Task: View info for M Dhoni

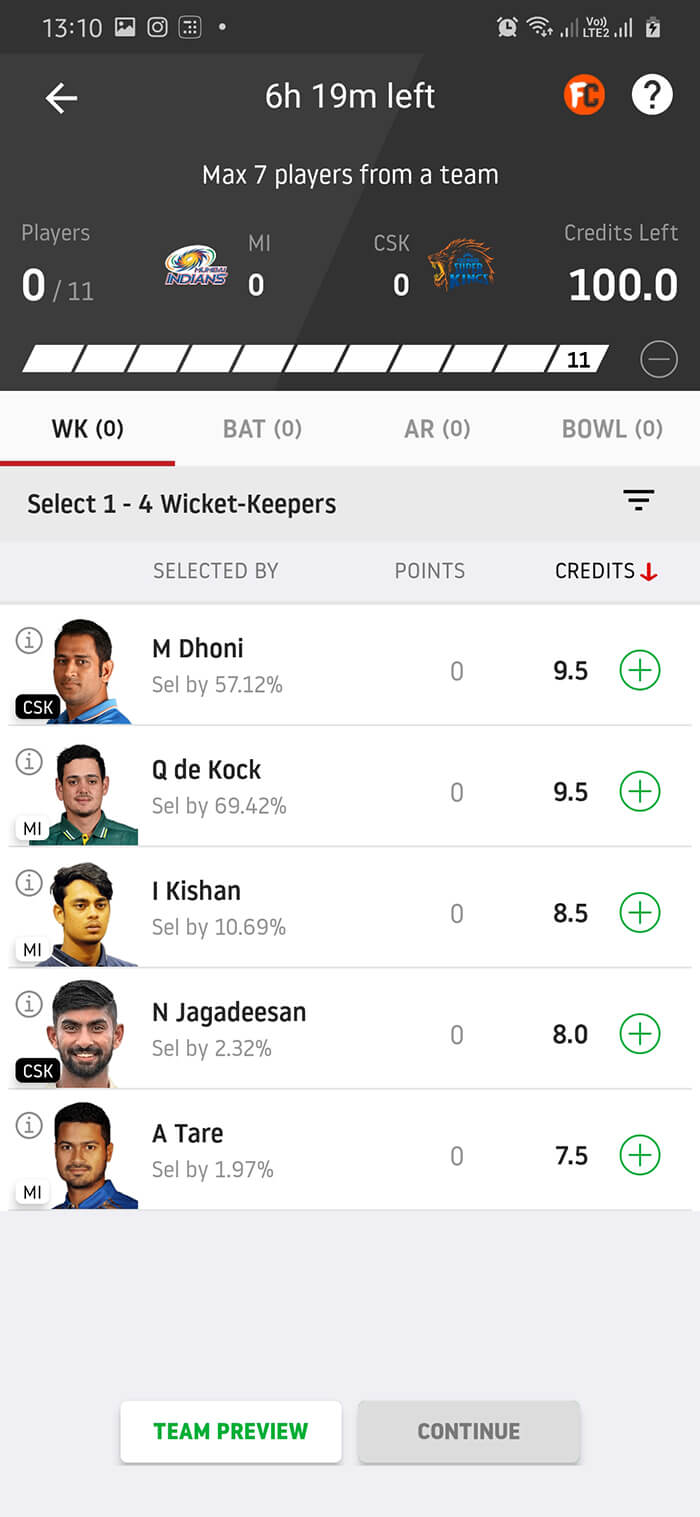Action: click(x=29, y=640)
